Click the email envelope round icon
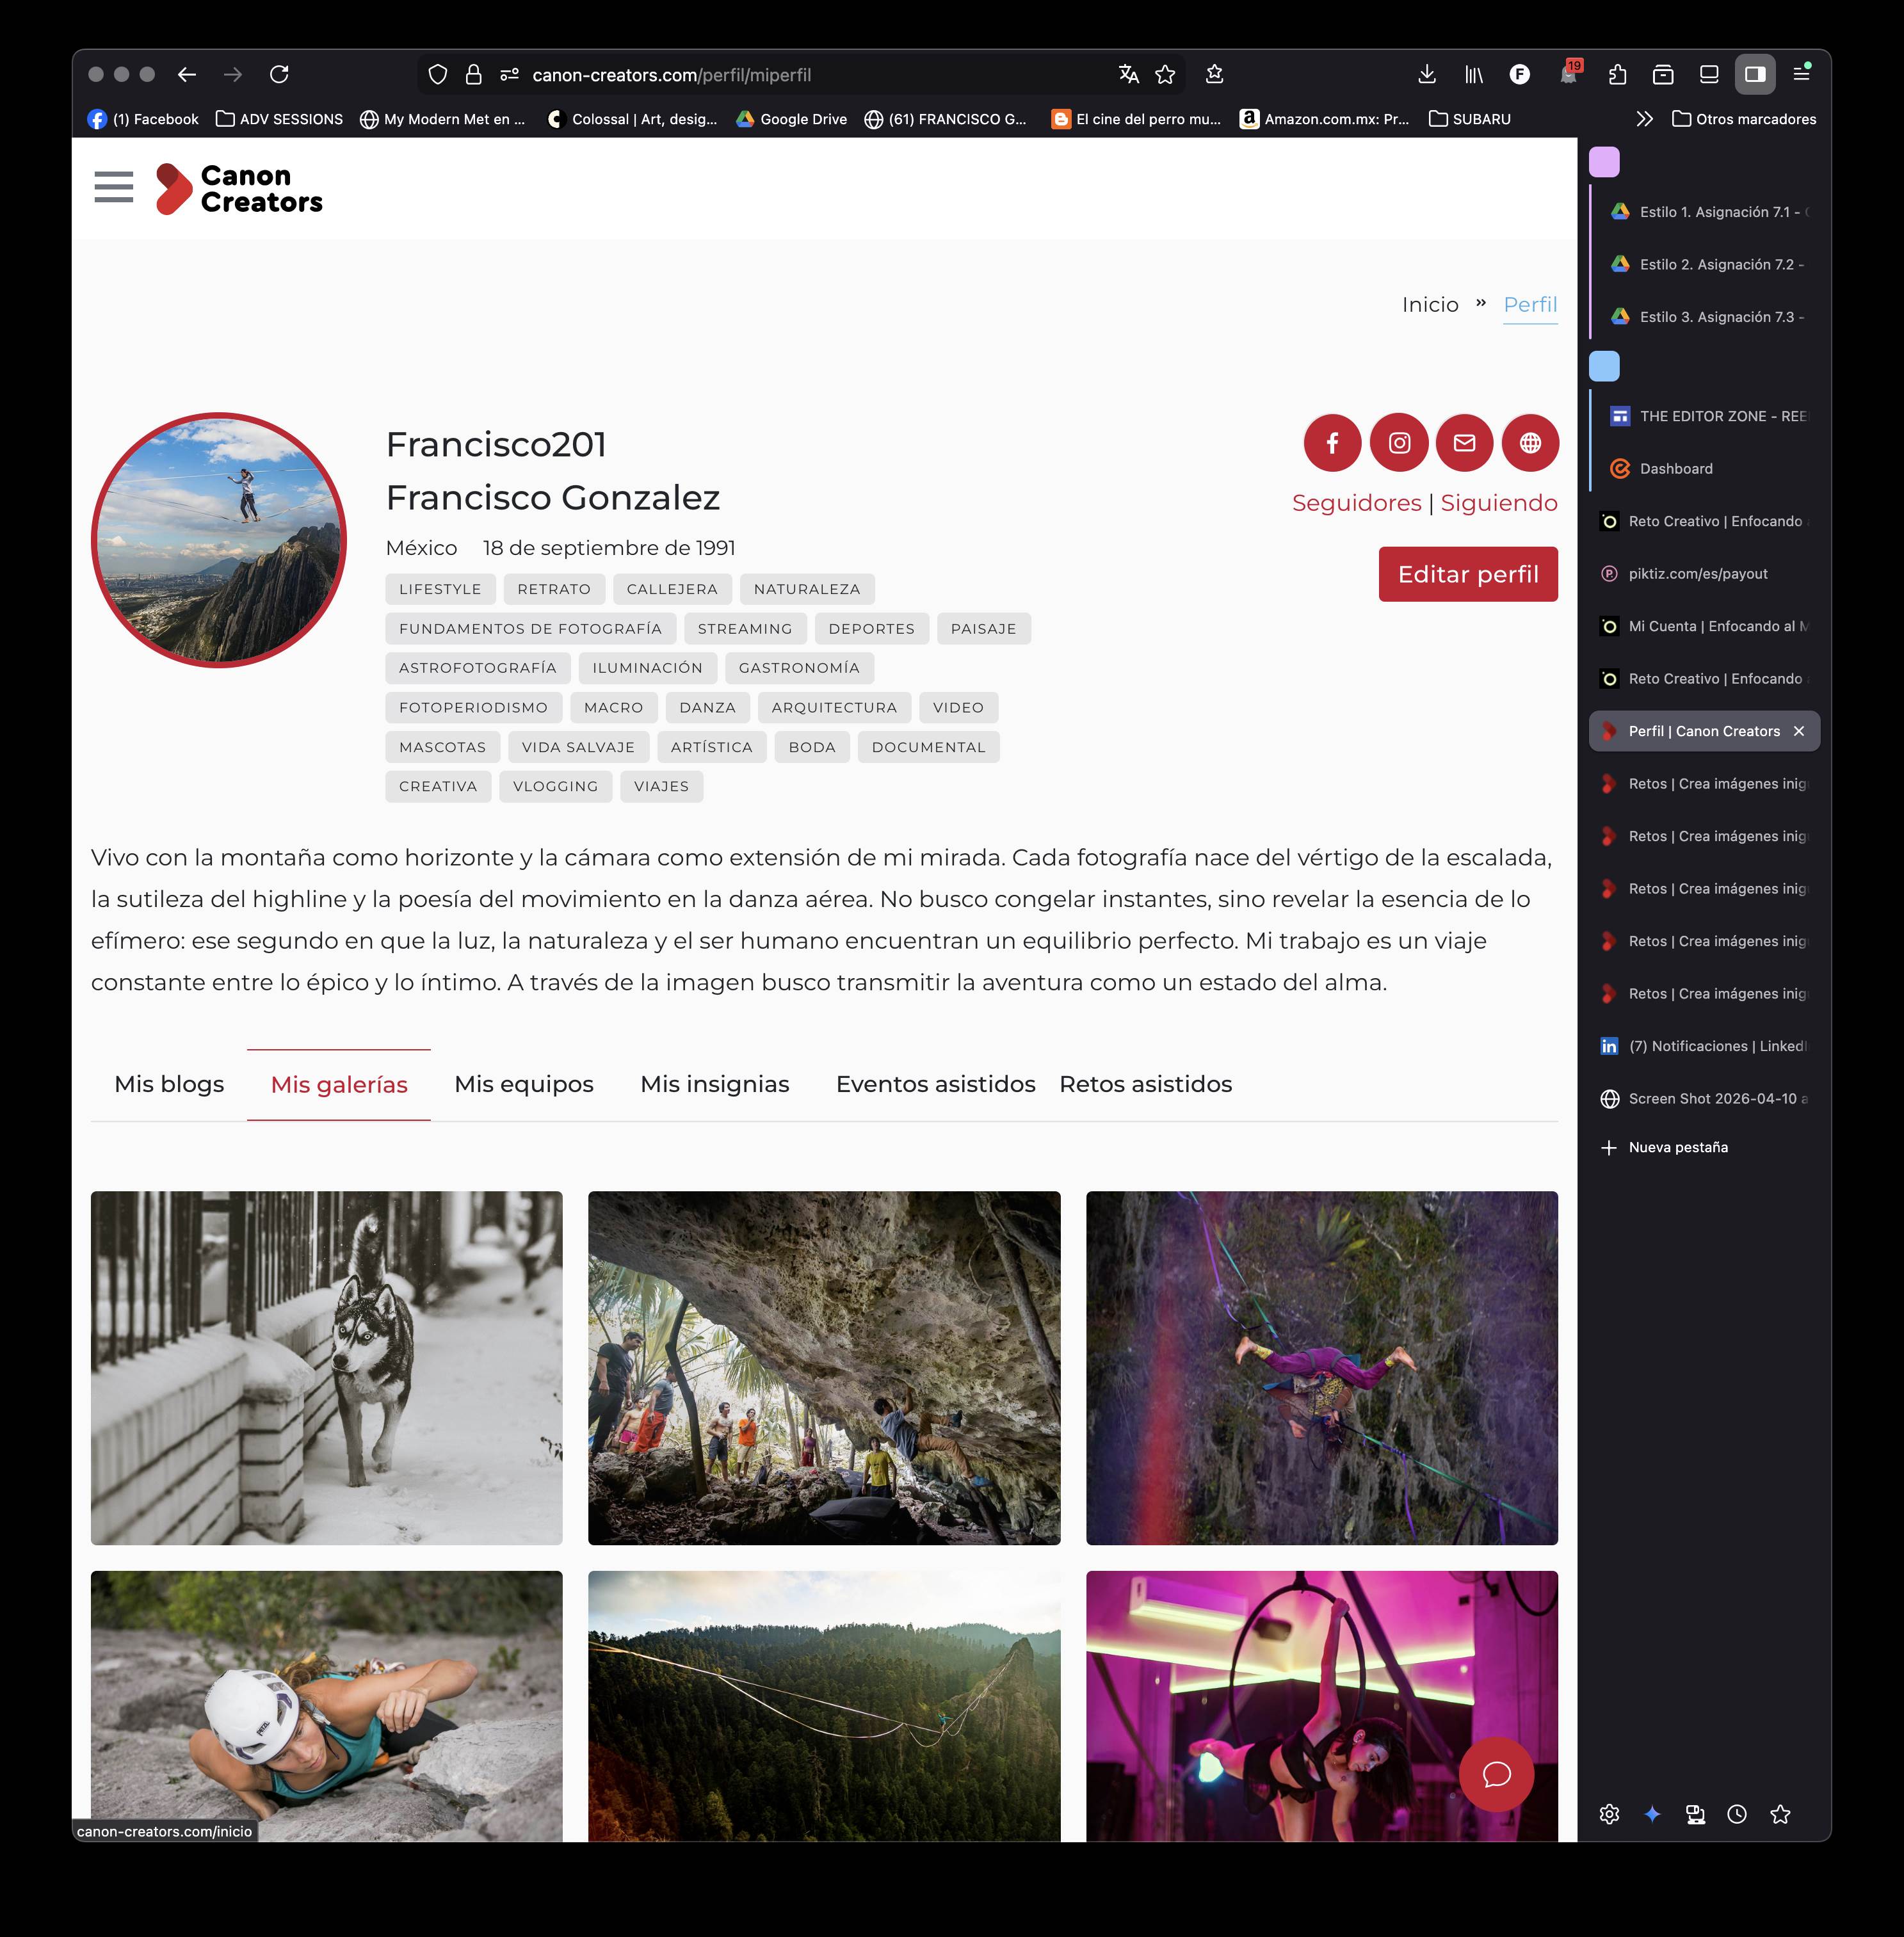Screen dimensions: 1904x1937 point(1464,443)
